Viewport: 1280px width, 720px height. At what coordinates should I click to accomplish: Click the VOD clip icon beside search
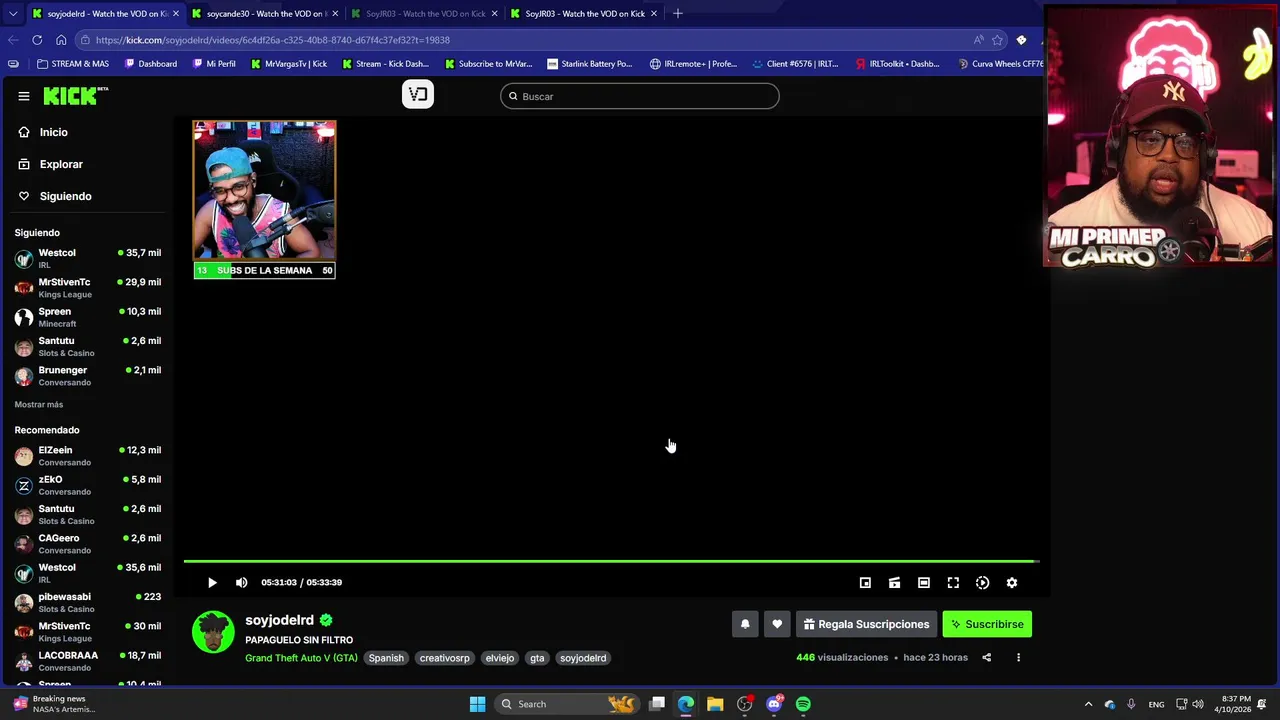(x=418, y=94)
